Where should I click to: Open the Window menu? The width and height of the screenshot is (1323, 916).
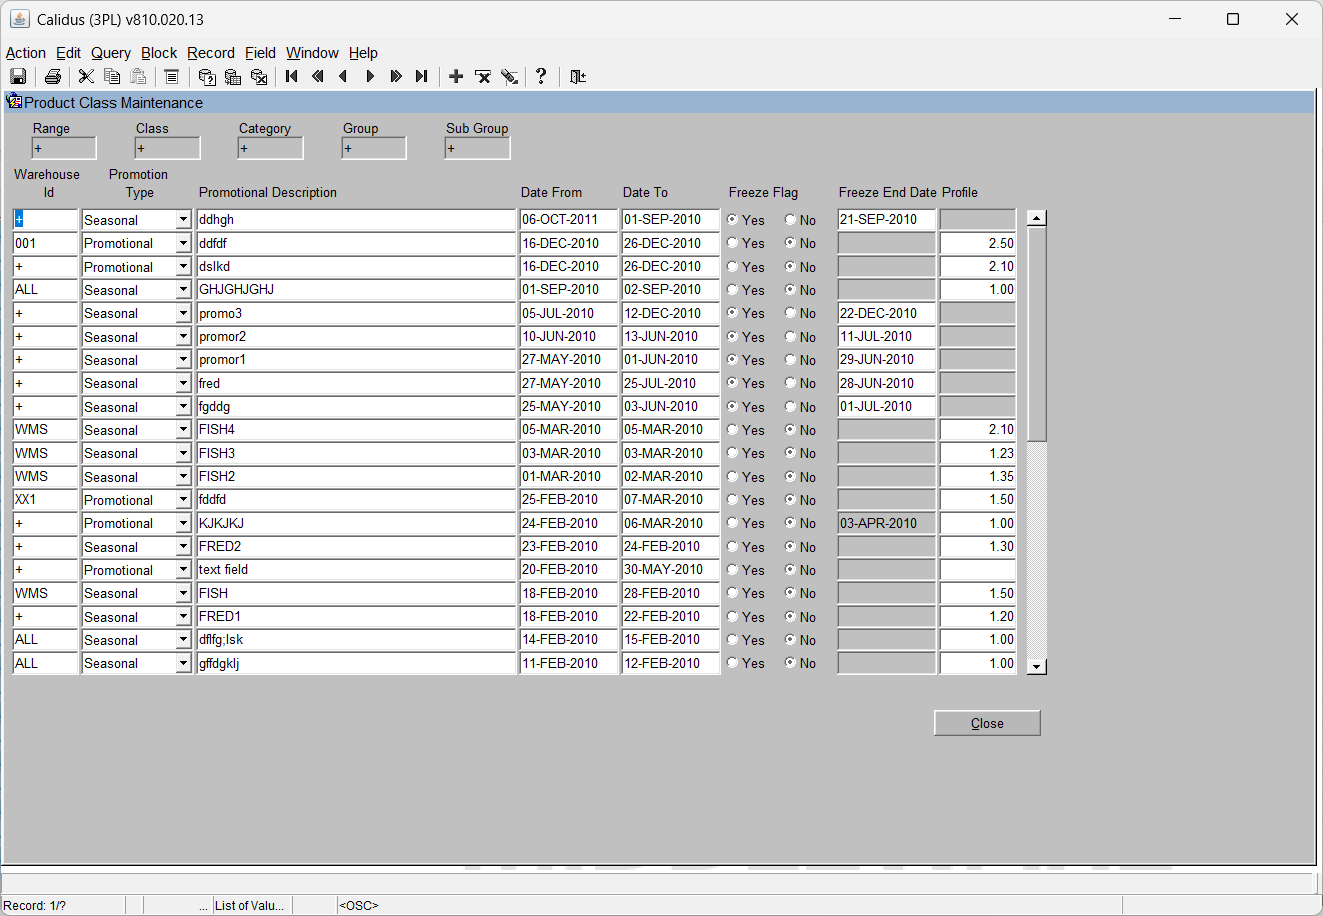[x=312, y=53]
